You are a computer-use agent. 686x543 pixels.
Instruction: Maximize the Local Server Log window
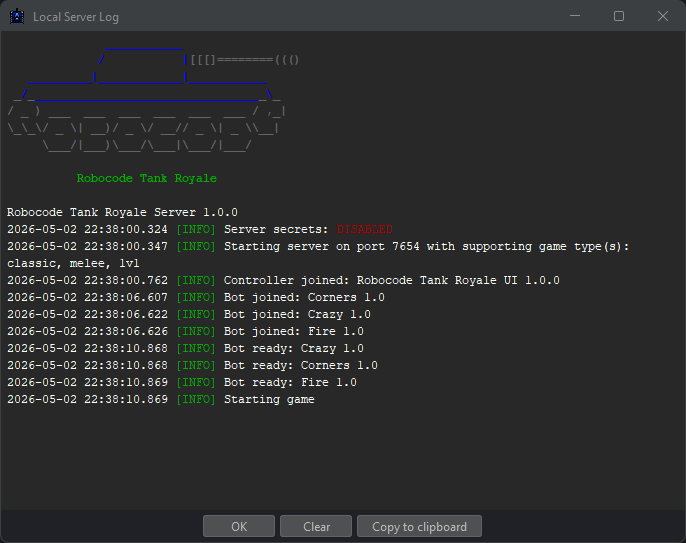[619, 16]
